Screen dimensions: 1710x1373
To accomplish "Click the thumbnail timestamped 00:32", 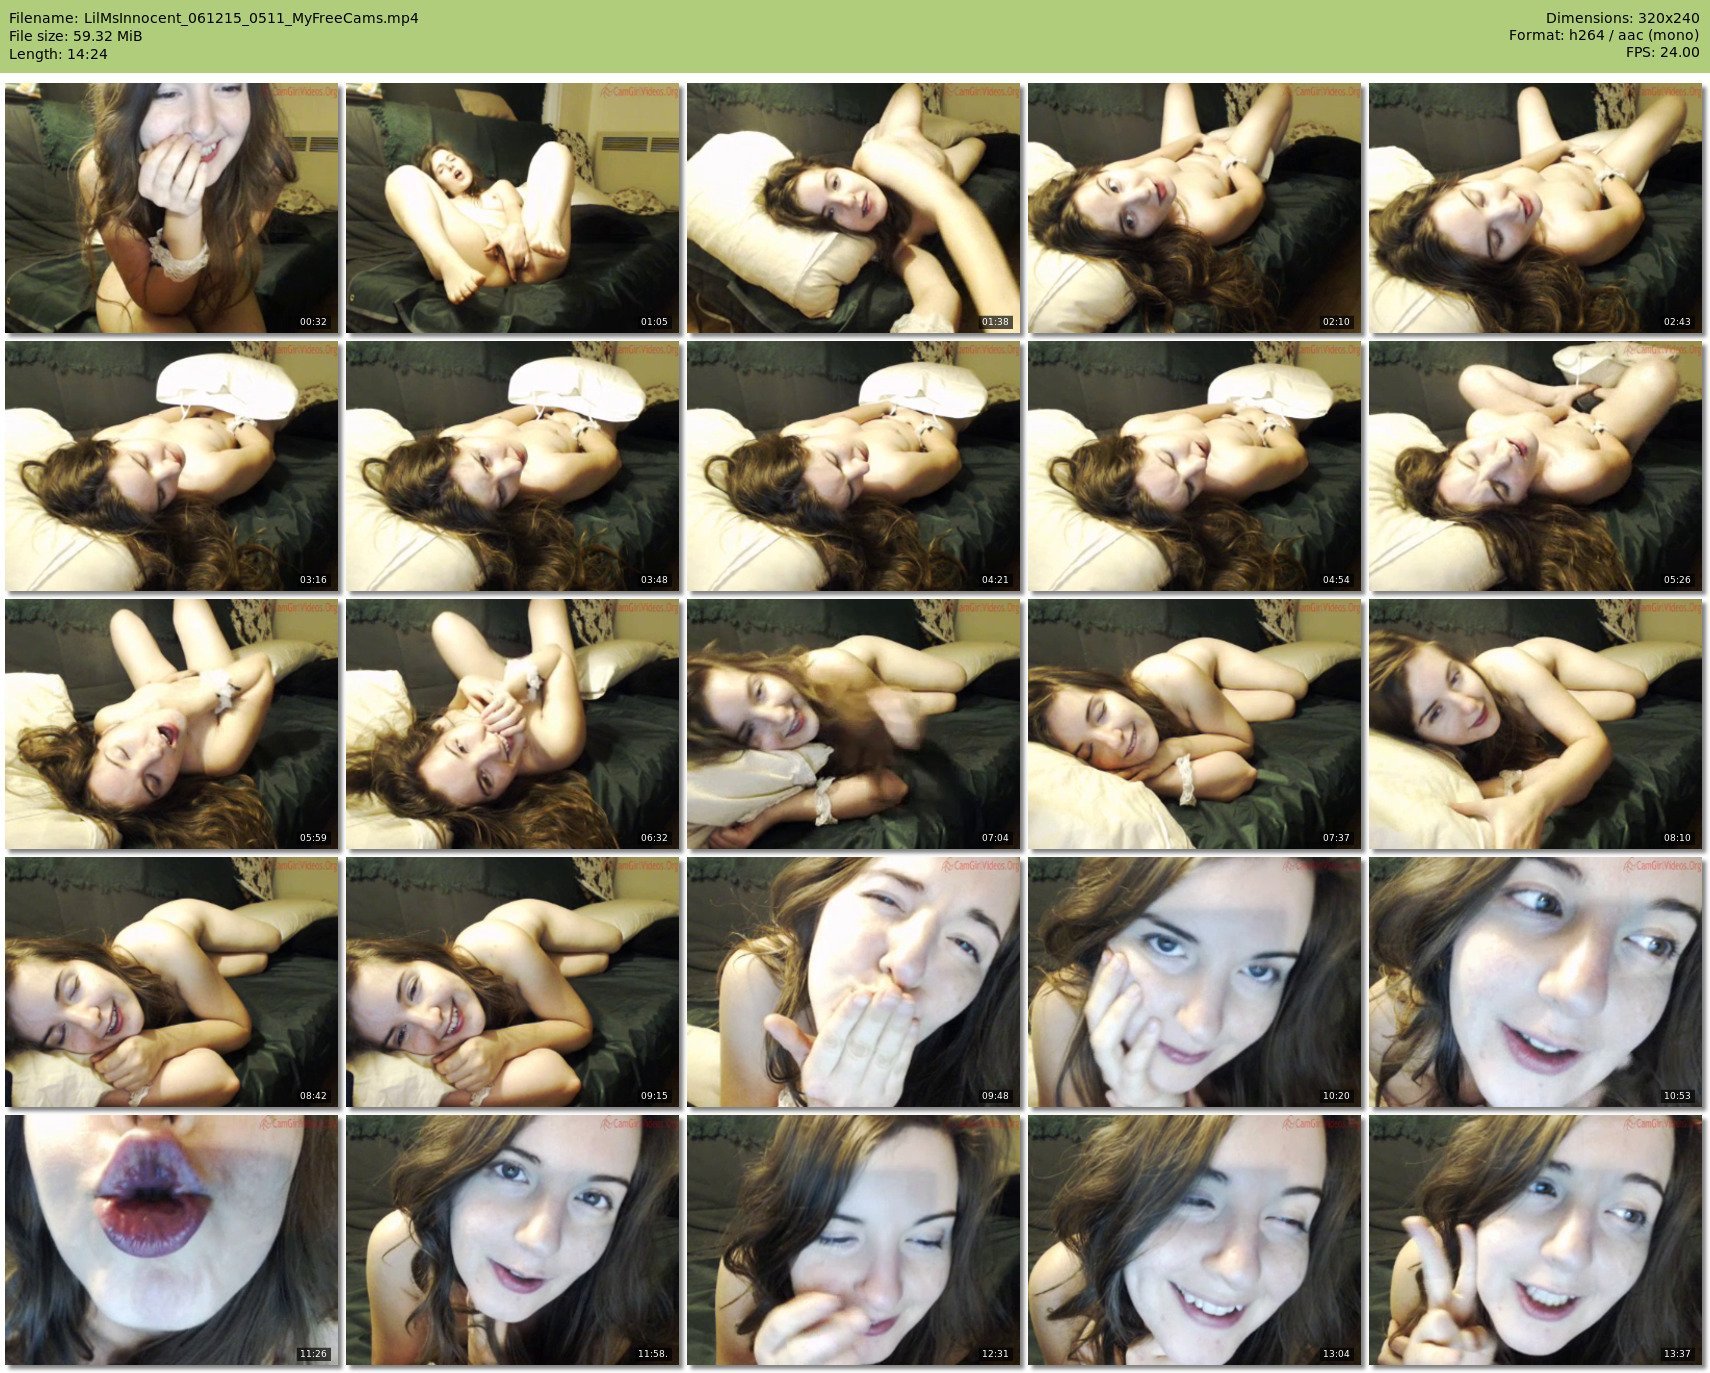I will pyautogui.click(x=171, y=208).
